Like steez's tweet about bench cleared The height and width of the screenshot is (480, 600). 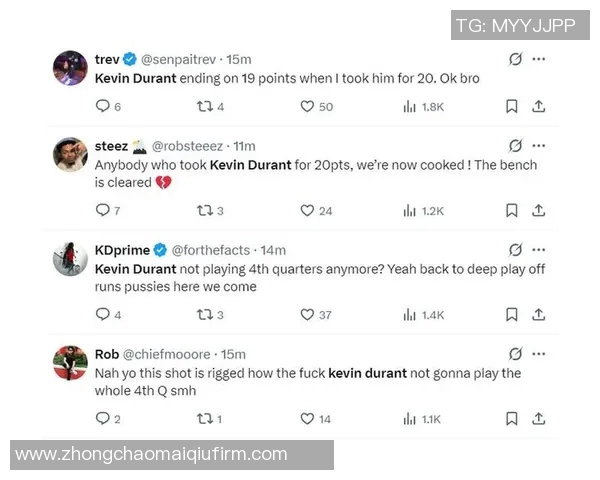pyautogui.click(x=308, y=210)
